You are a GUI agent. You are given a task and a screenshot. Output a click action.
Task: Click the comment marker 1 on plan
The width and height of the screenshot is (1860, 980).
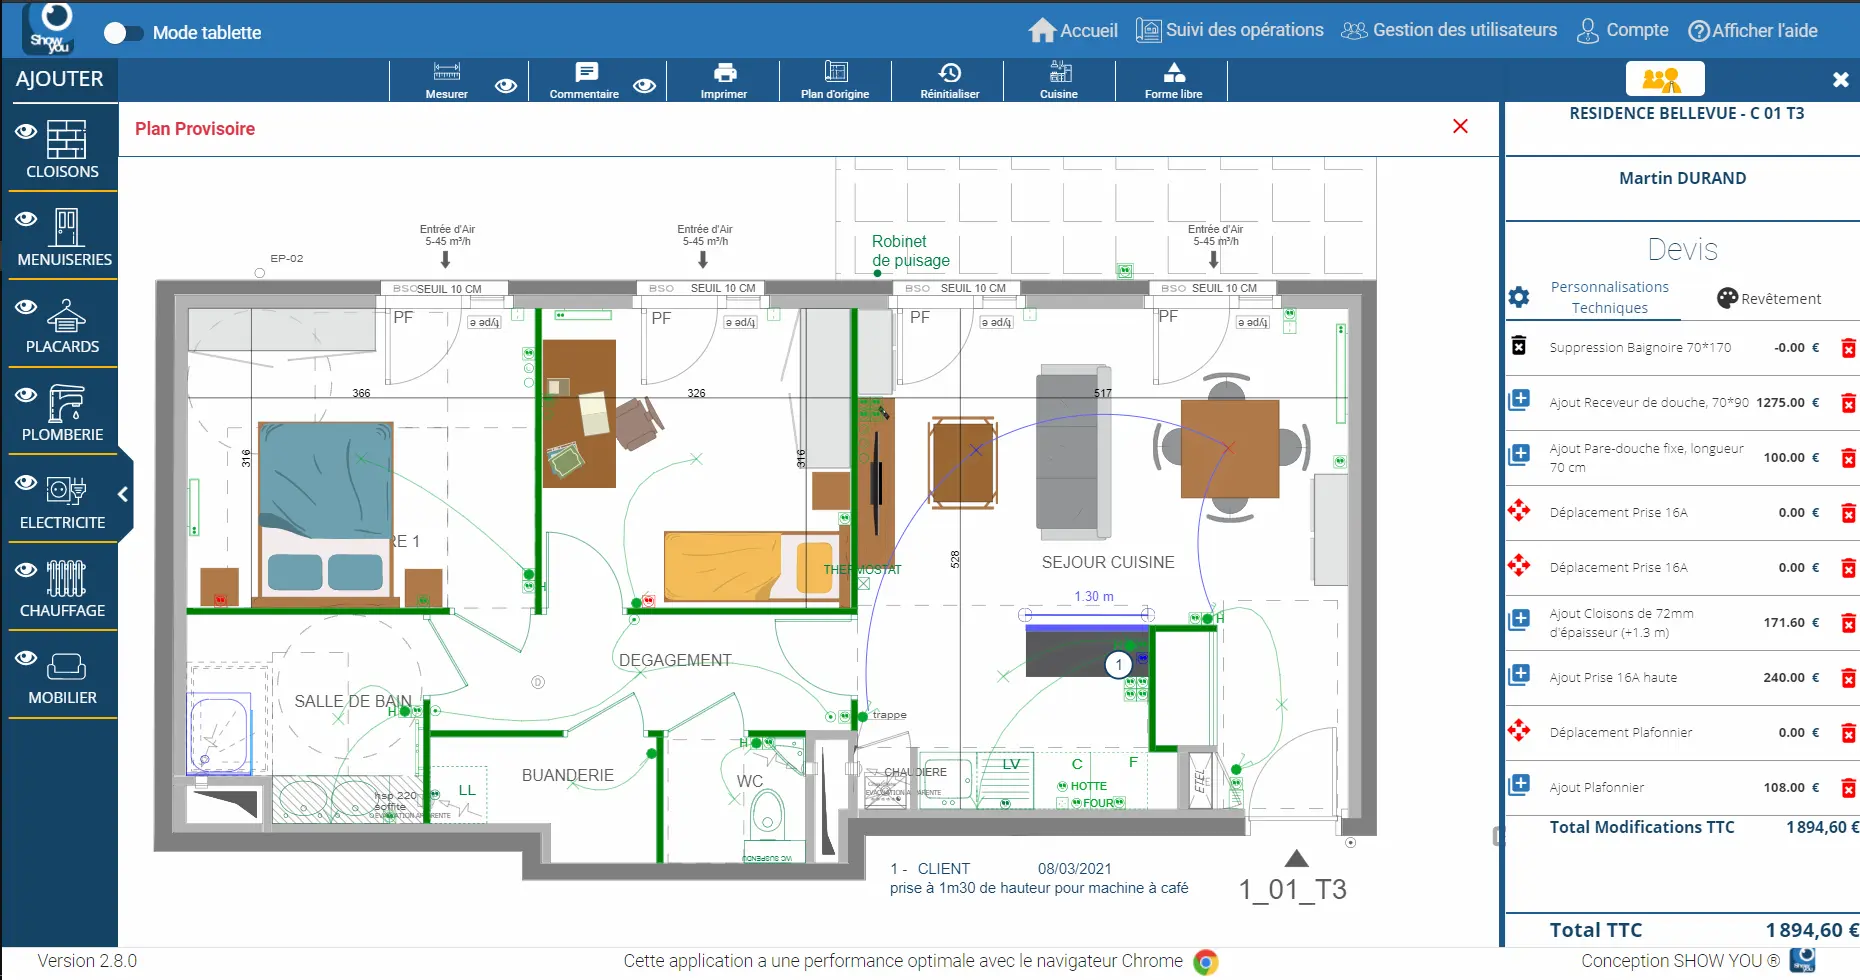click(x=1118, y=665)
